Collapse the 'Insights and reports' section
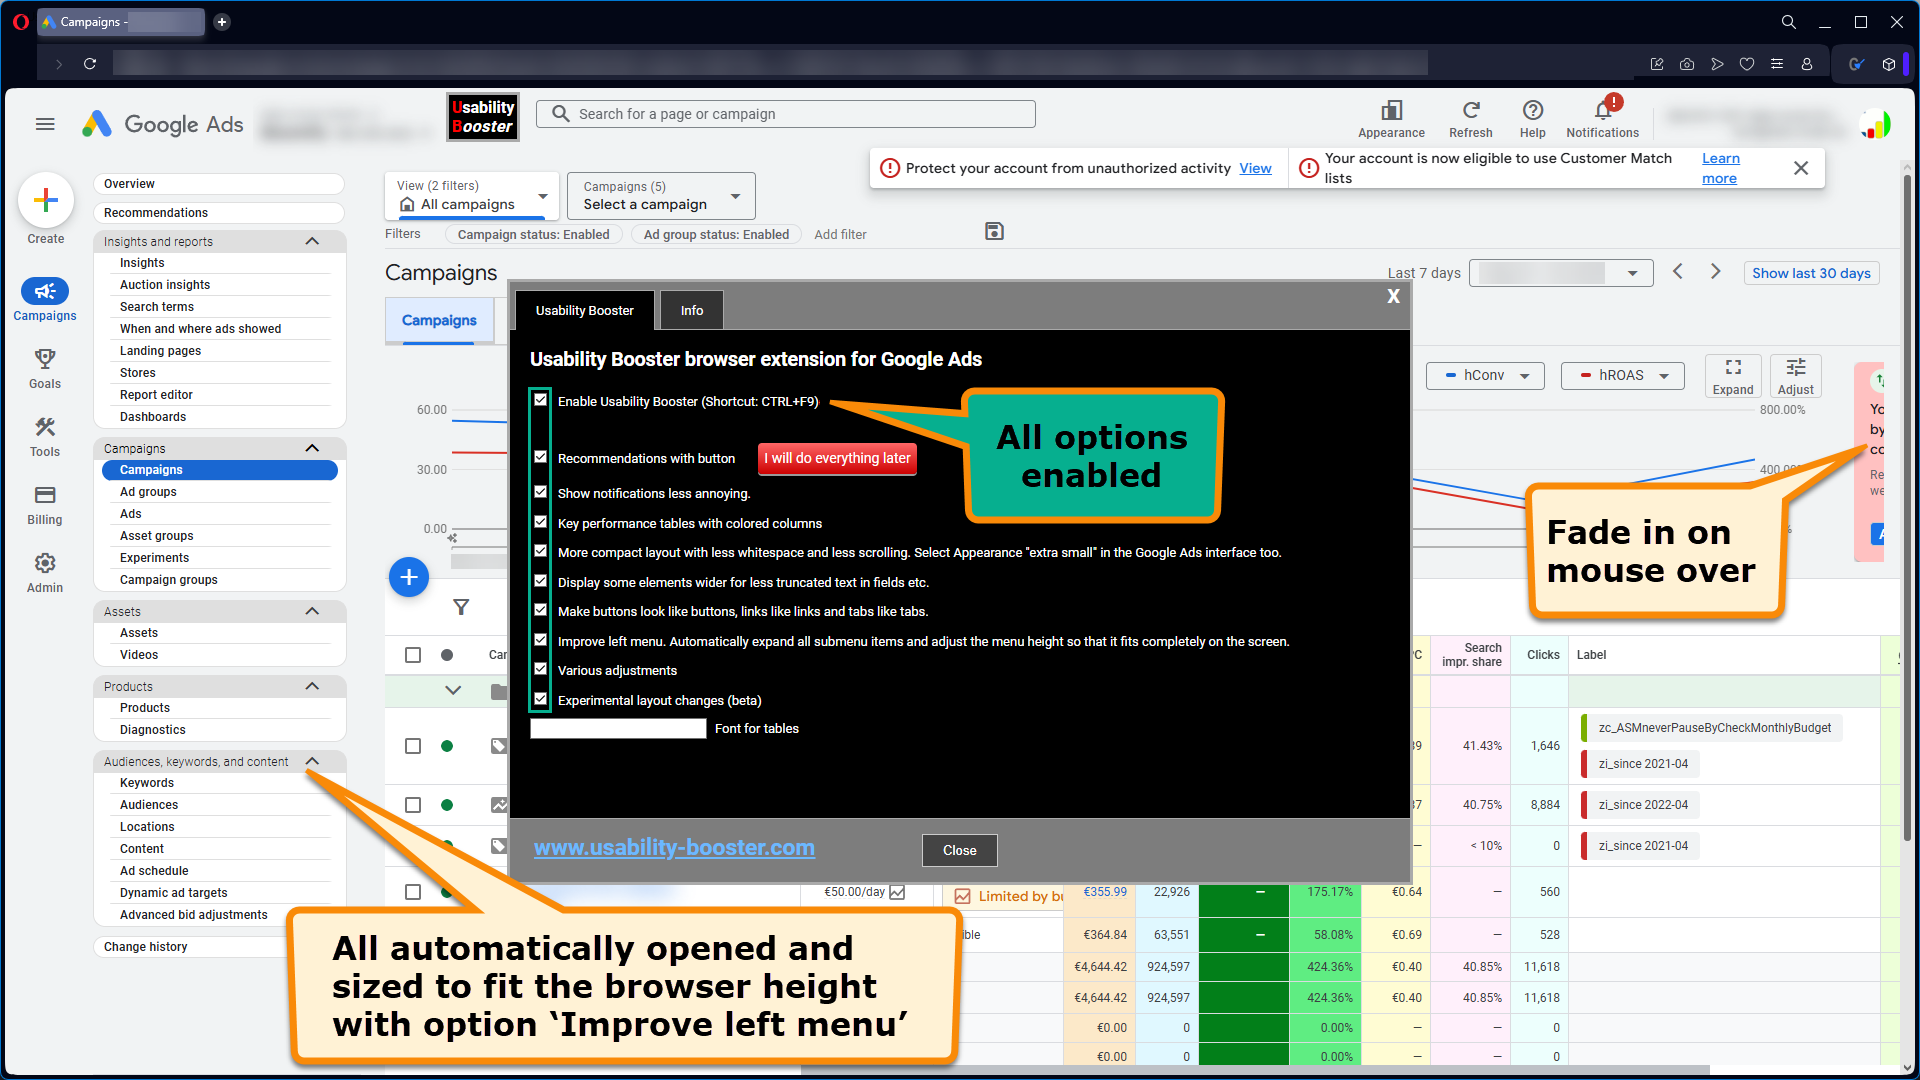This screenshot has width=1920, height=1080. [311, 241]
